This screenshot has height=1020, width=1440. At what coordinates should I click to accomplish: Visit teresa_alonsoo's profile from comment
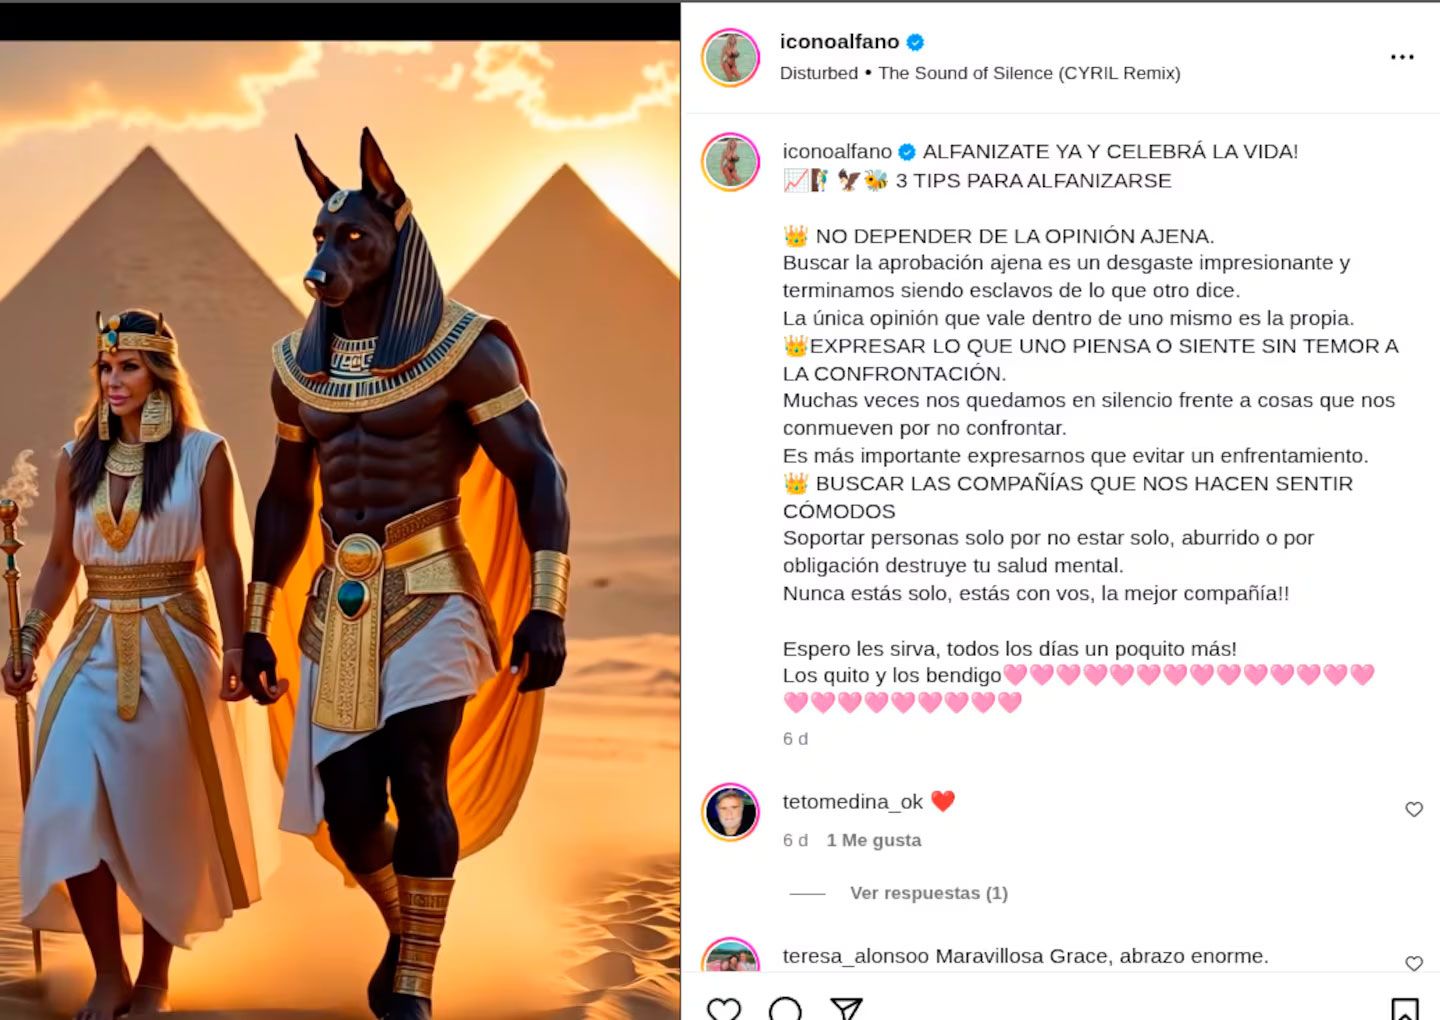pyautogui.click(x=856, y=956)
